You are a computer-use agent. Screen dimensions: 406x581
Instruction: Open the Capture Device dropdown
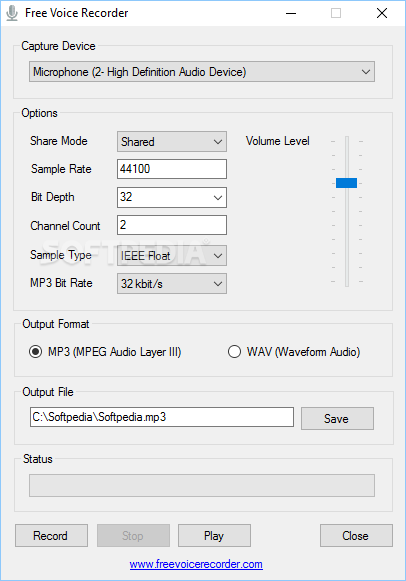(202, 72)
